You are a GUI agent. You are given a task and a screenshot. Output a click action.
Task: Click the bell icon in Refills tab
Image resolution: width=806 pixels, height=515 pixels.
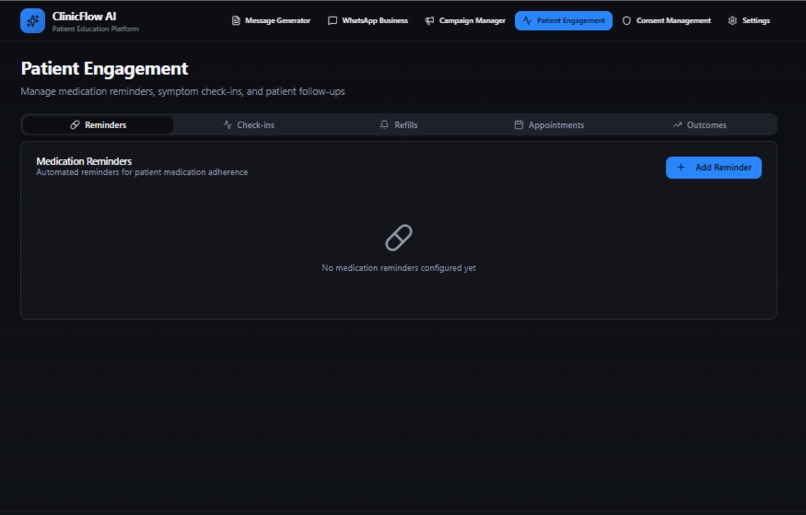tap(384, 125)
